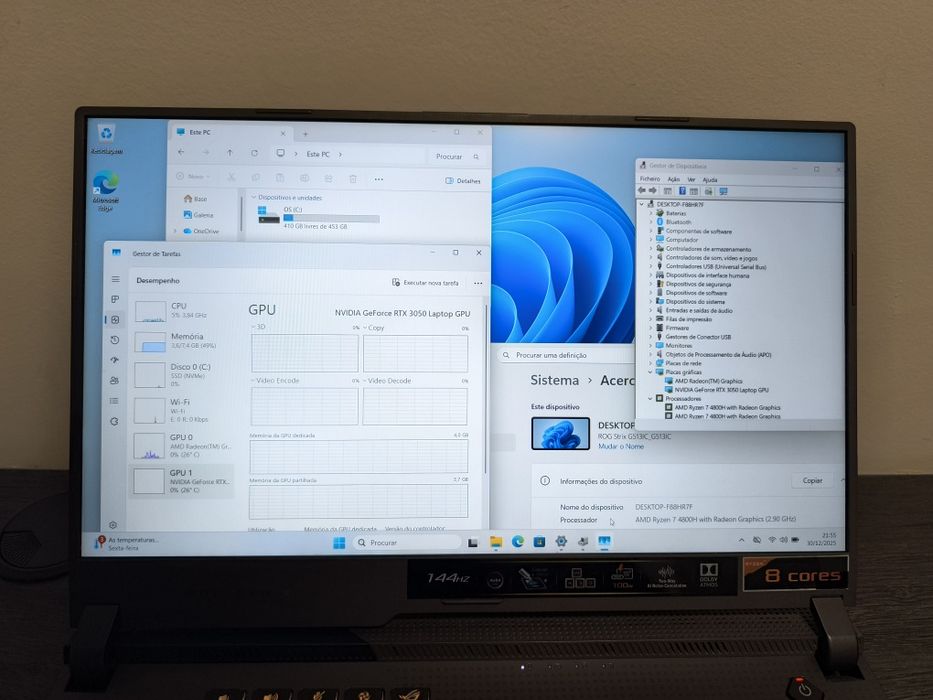This screenshot has width=933, height=700.
Task: Open Ficheiro menu in Device Manager
Action: [650, 179]
